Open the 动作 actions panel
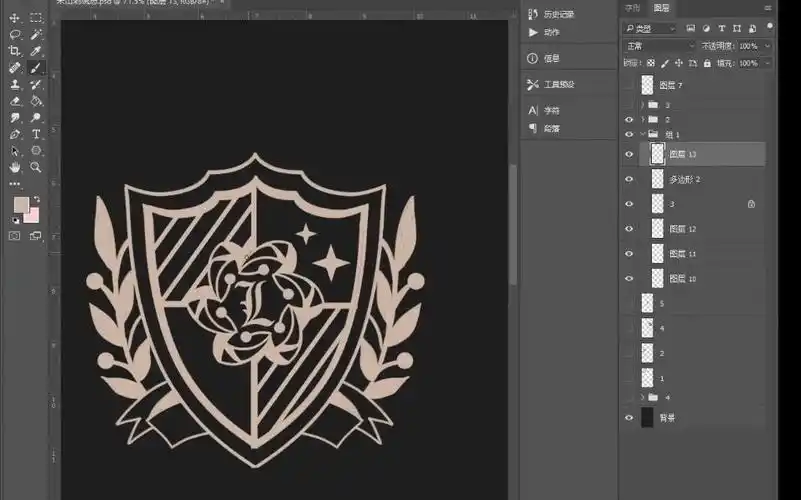 point(544,32)
